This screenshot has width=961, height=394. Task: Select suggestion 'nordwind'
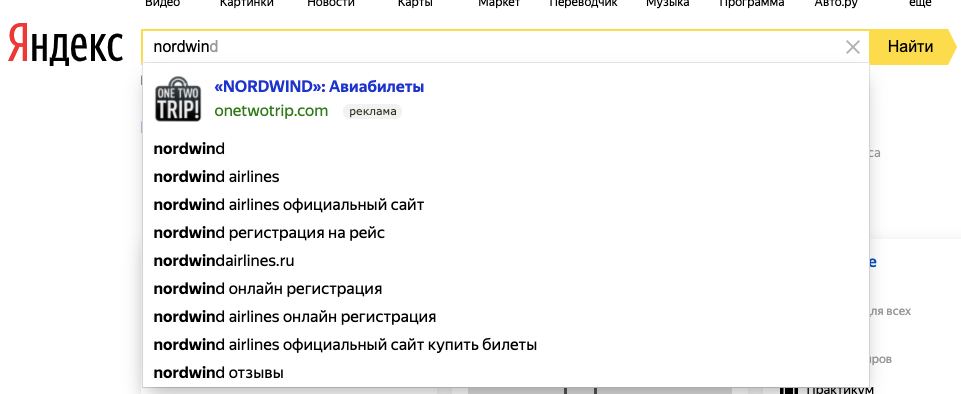(506, 148)
